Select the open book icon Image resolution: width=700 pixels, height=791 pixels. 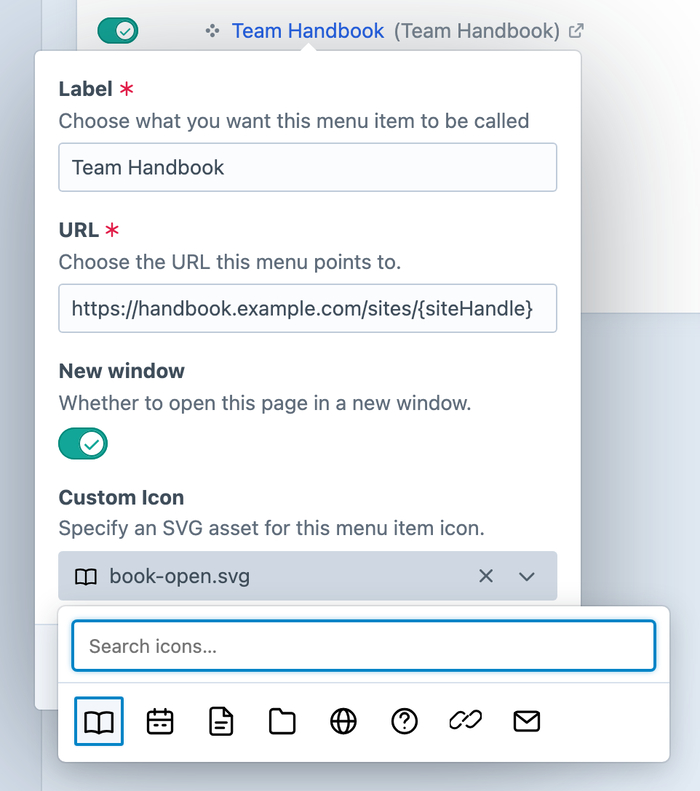[x=99, y=721]
